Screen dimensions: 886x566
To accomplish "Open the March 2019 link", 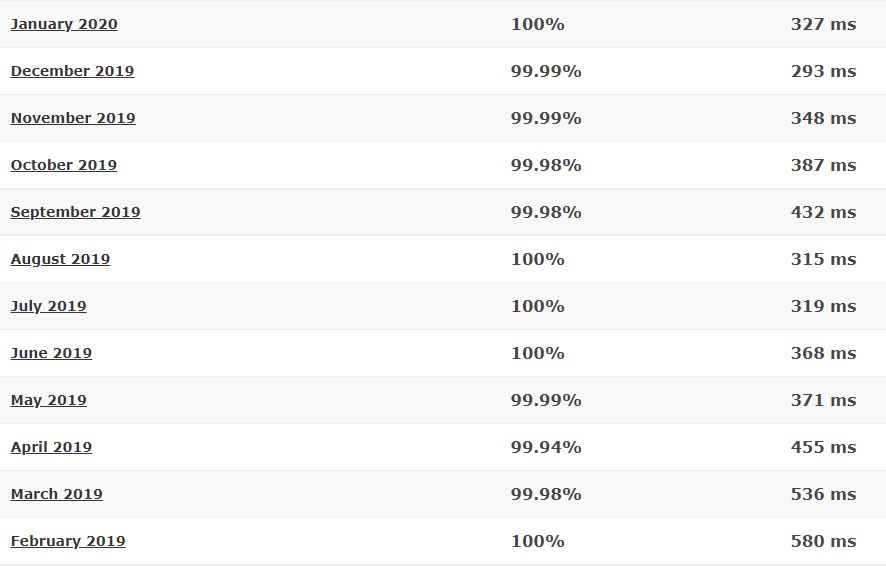I will pyautogui.click(x=57, y=494).
